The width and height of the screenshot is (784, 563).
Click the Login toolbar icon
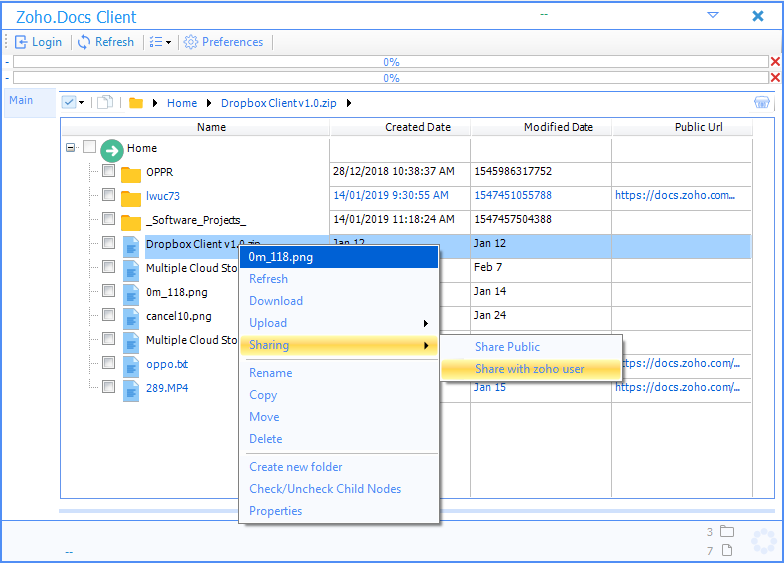(x=21, y=42)
